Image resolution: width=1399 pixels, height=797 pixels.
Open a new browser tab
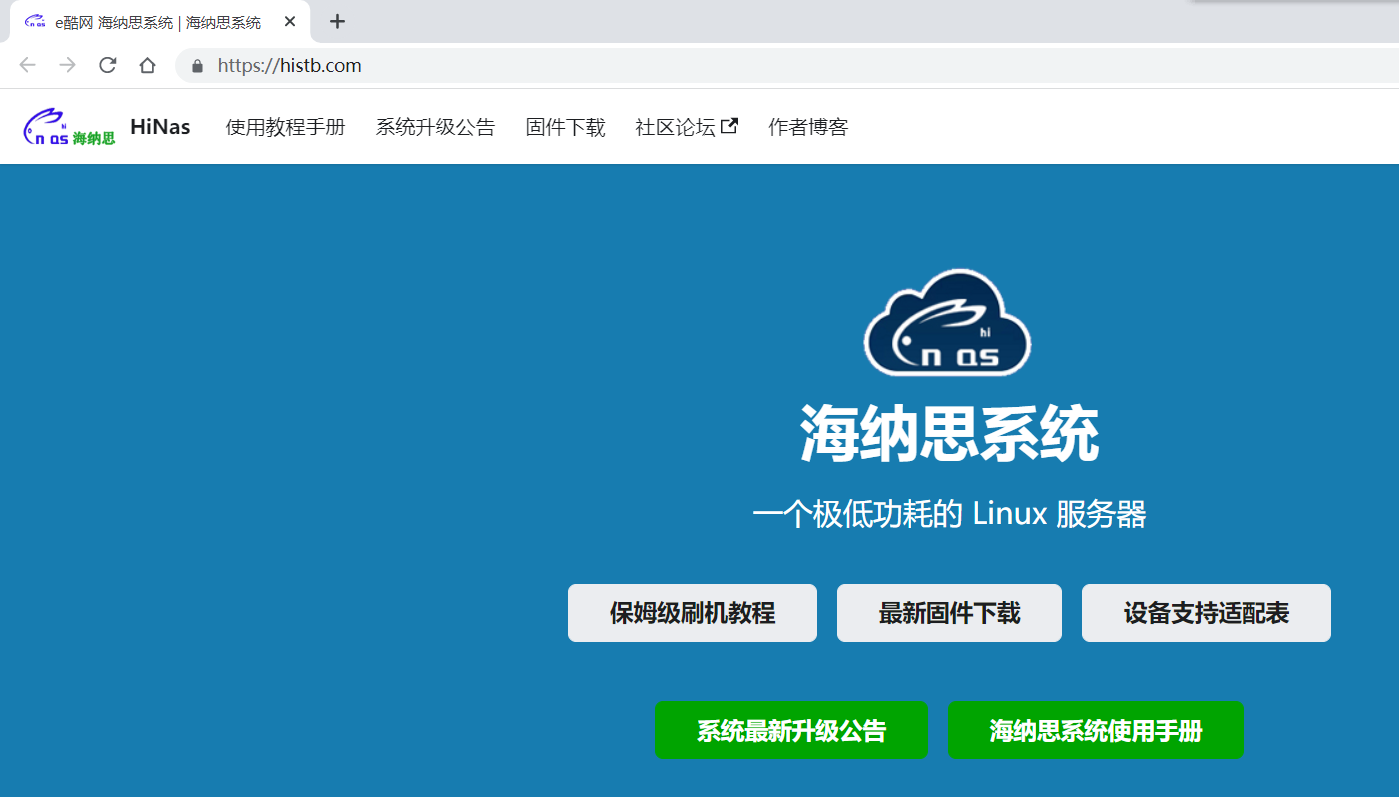coord(337,21)
